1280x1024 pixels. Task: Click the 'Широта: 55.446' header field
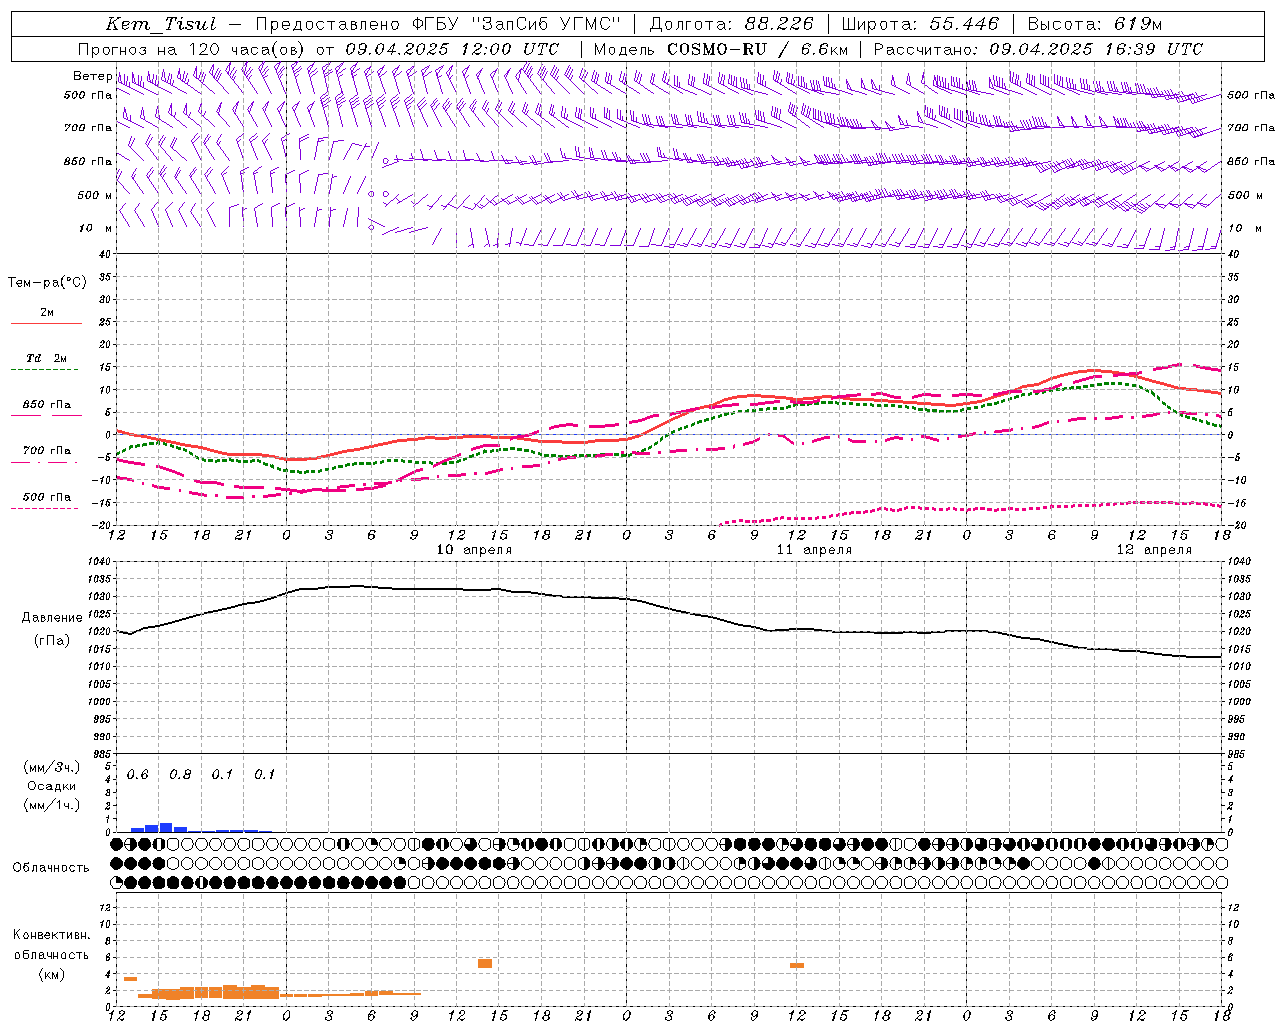(x=919, y=24)
